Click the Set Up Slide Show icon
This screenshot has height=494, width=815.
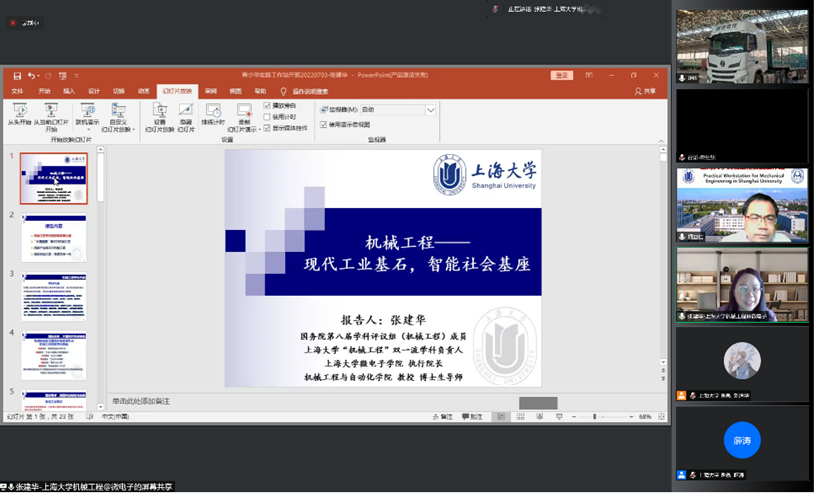160,112
